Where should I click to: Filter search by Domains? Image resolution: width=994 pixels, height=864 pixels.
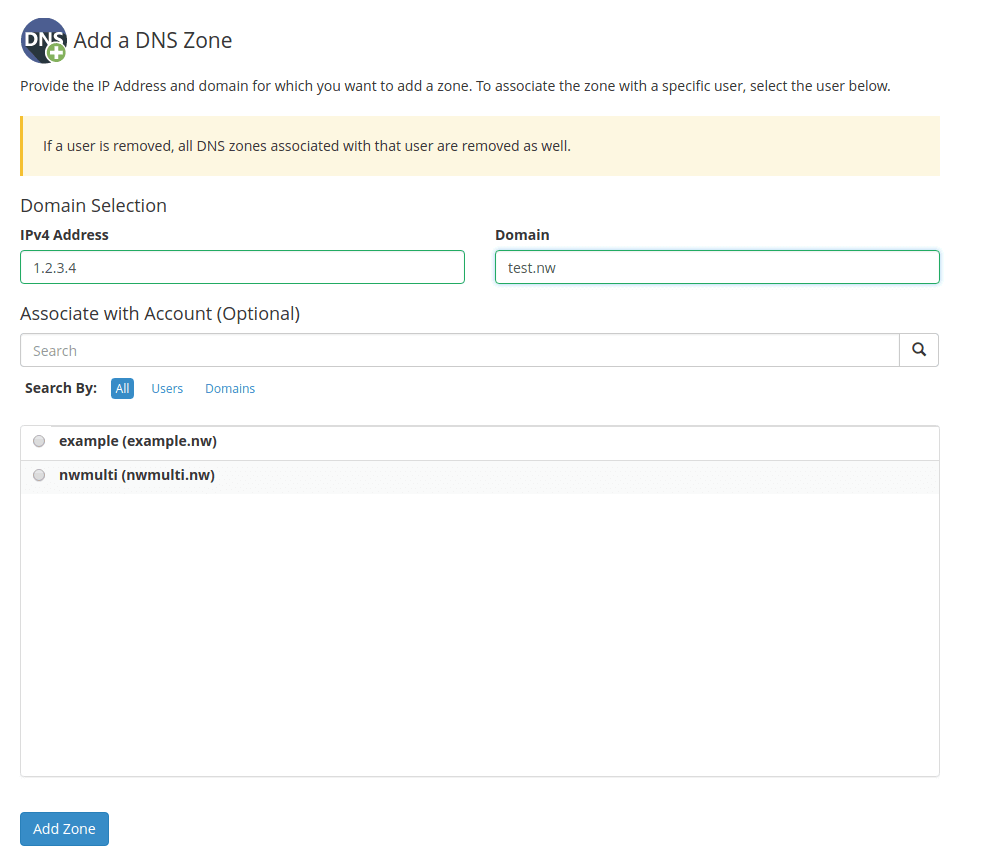point(230,389)
